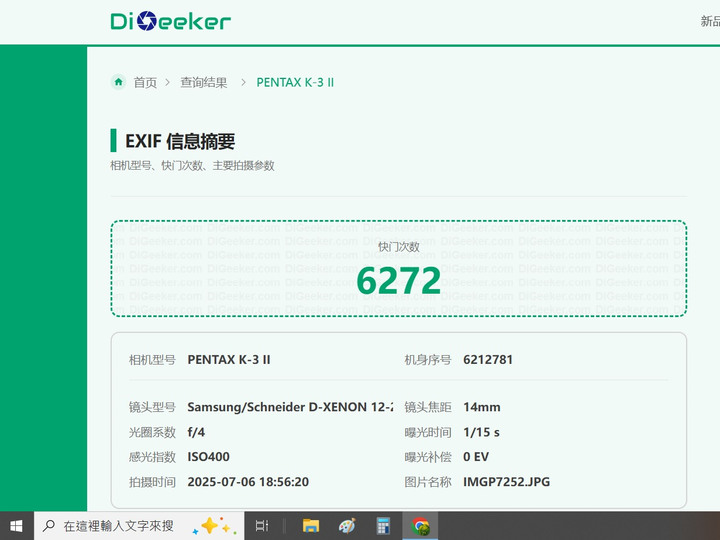
Task: Click the 镜头型号 label
Action: (x=152, y=407)
